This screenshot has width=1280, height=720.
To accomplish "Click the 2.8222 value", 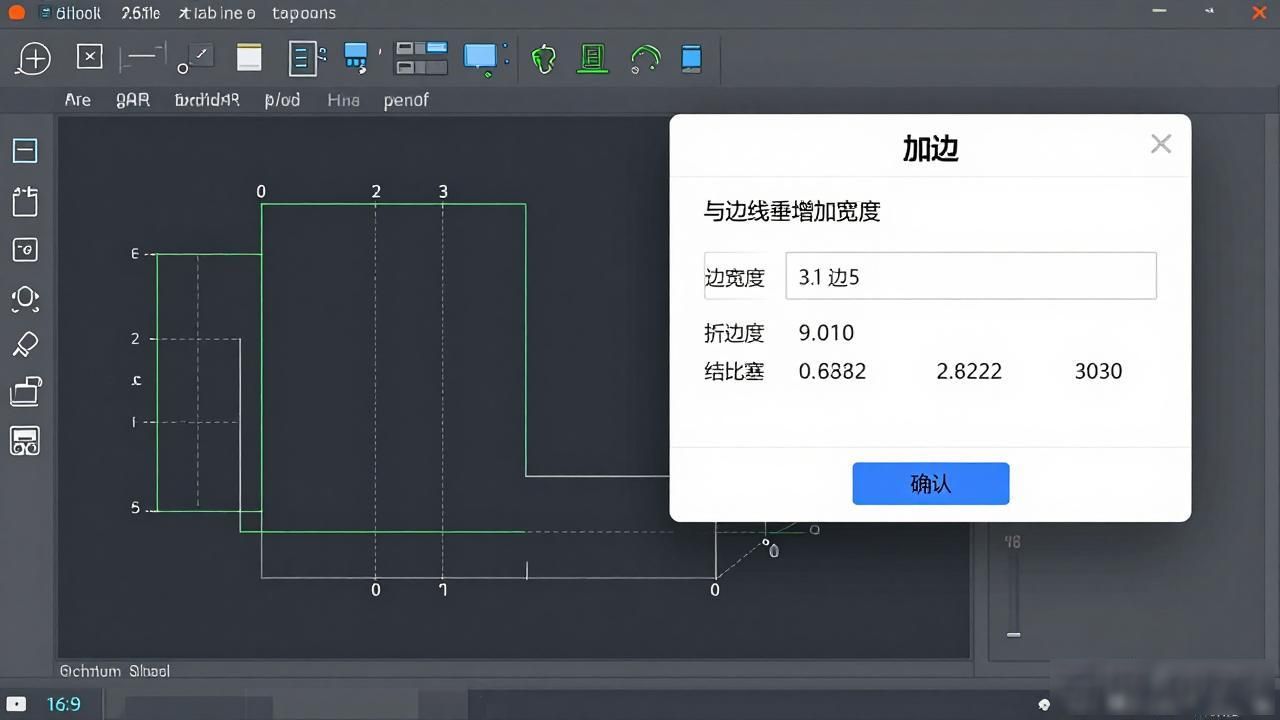I will click(x=969, y=371).
